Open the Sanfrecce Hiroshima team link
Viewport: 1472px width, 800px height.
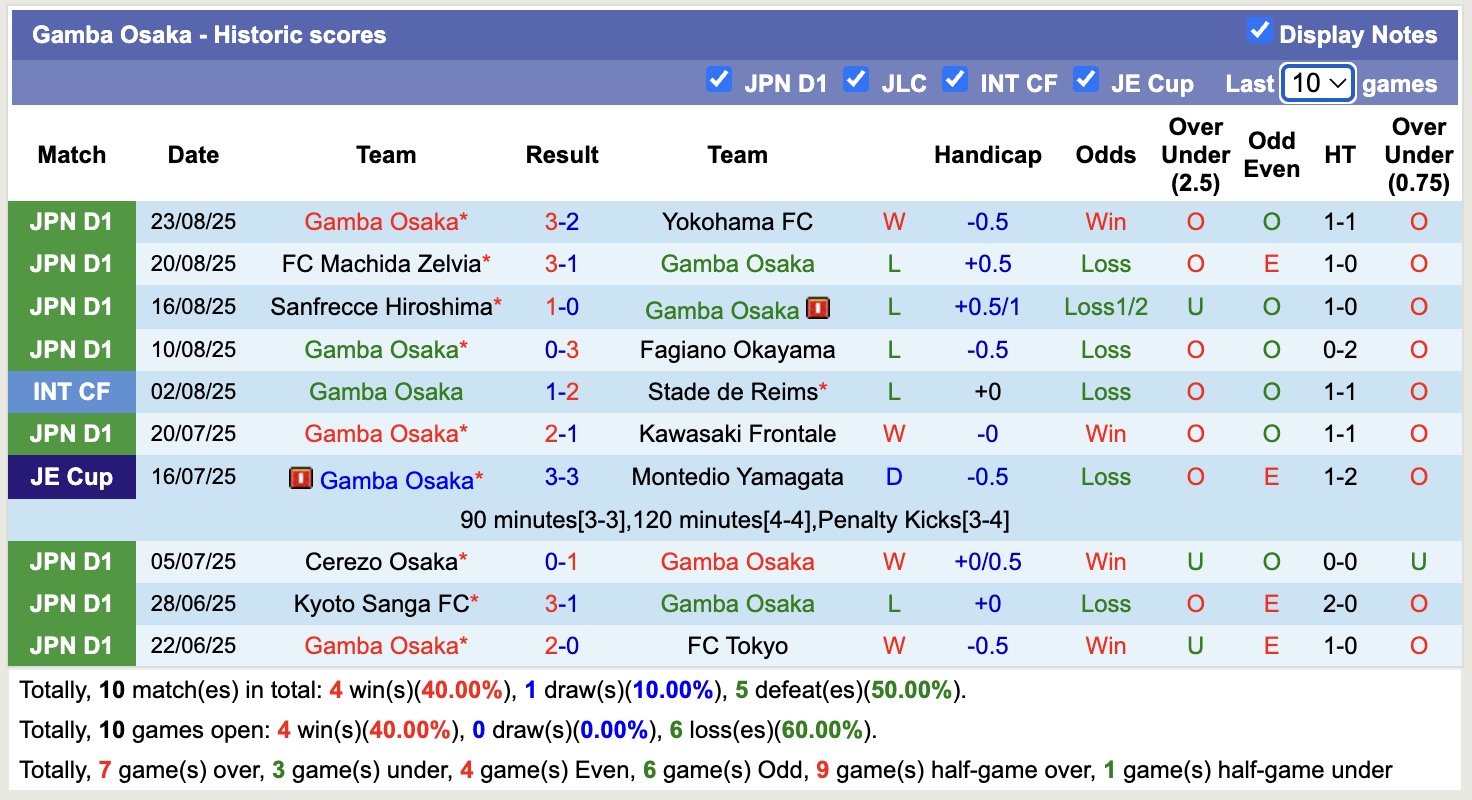[x=381, y=307]
